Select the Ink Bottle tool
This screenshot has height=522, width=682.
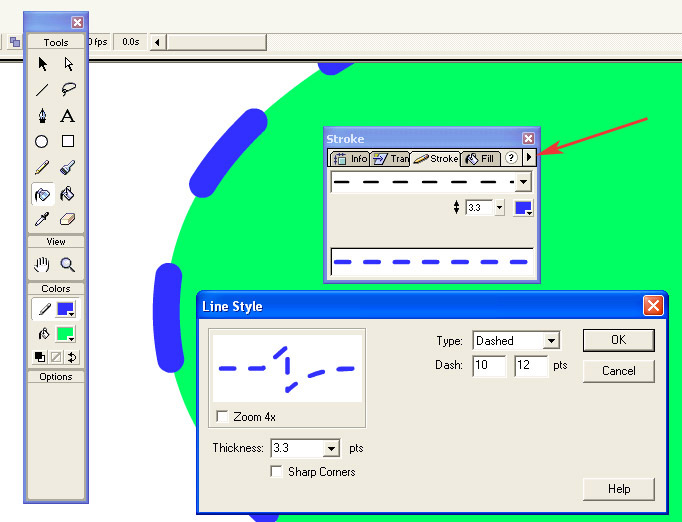tap(43, 194)
